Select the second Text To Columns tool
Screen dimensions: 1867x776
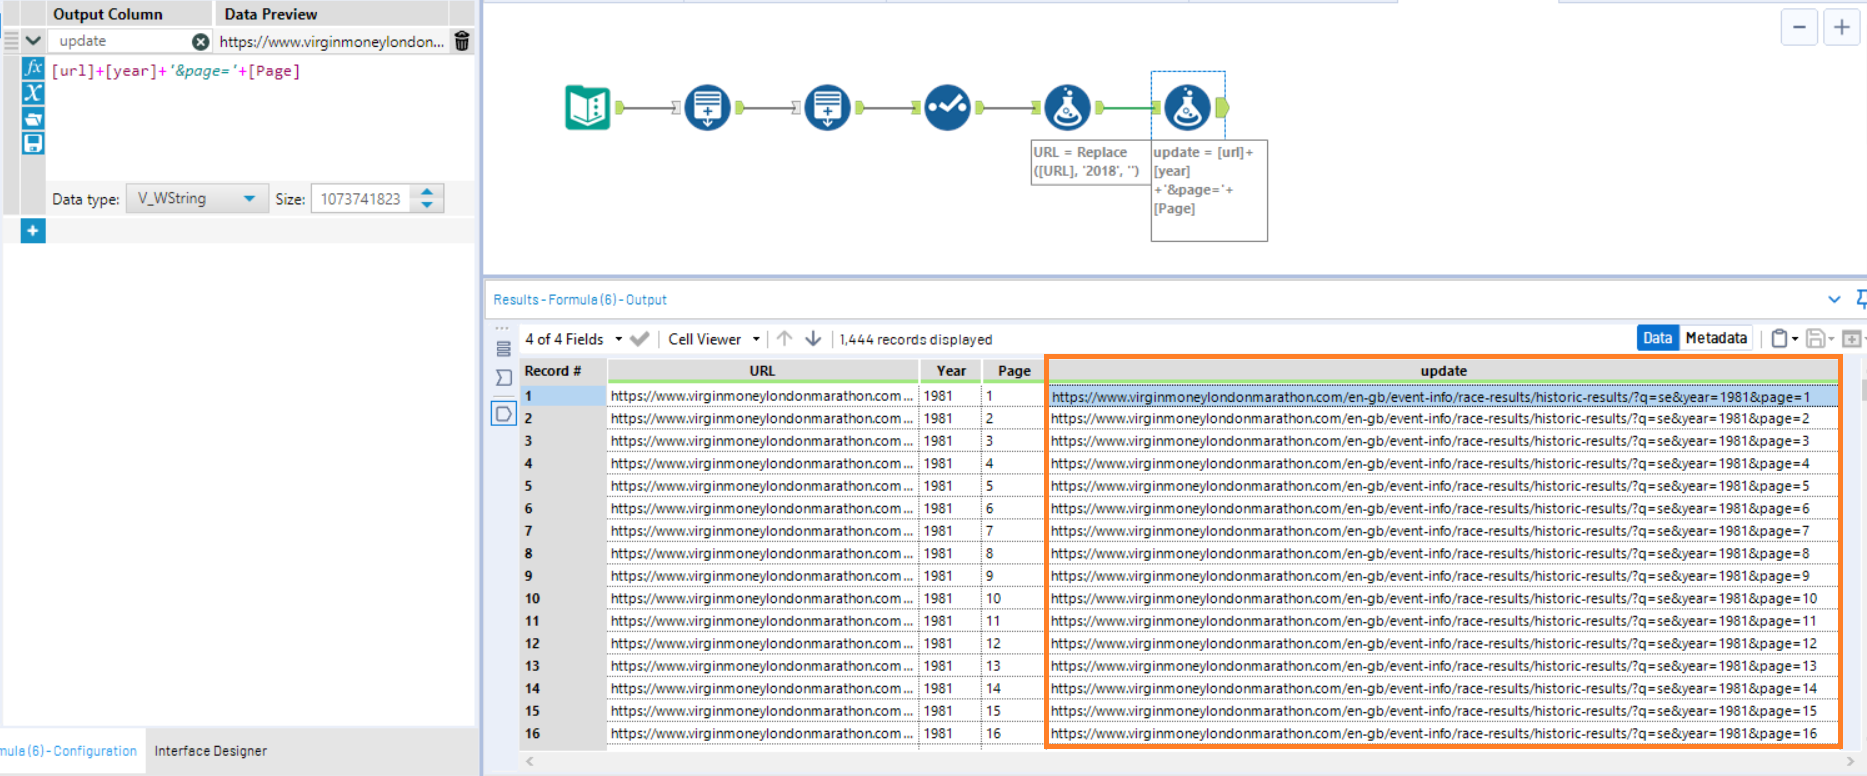point(828,107)
